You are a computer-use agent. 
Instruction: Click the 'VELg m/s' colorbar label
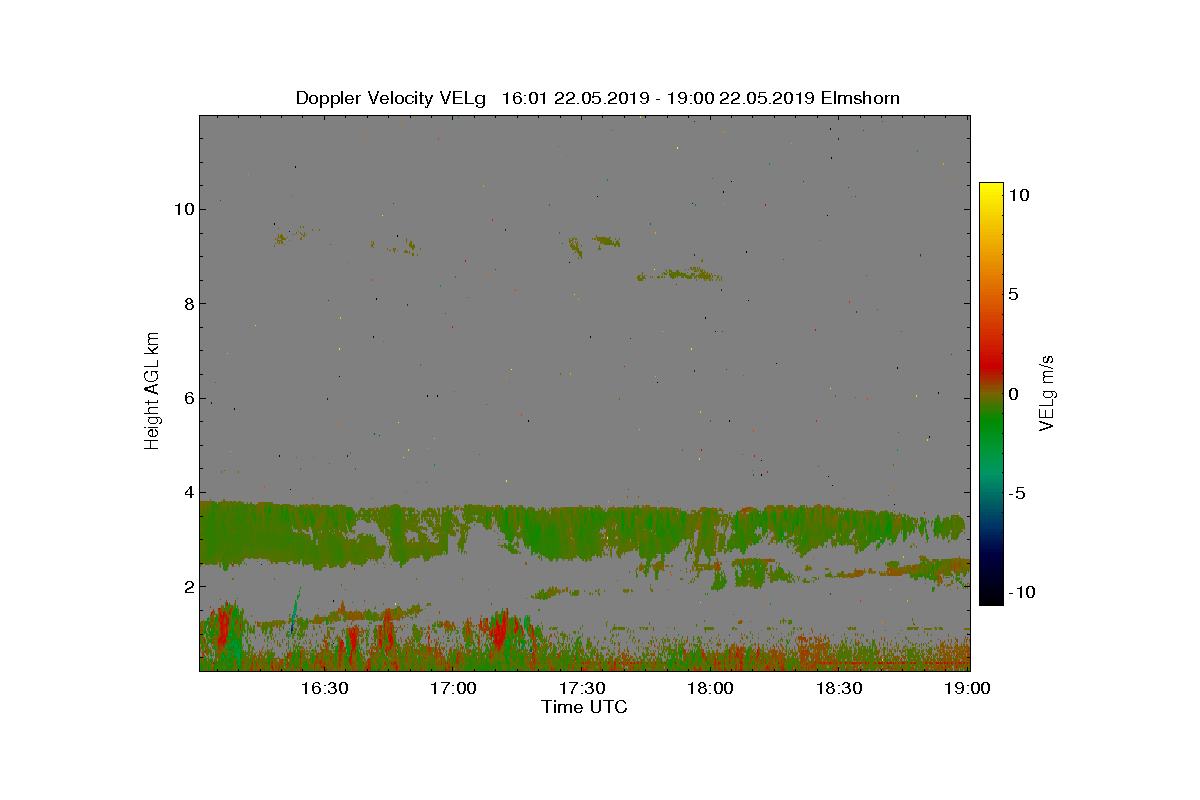[1047, 392]
